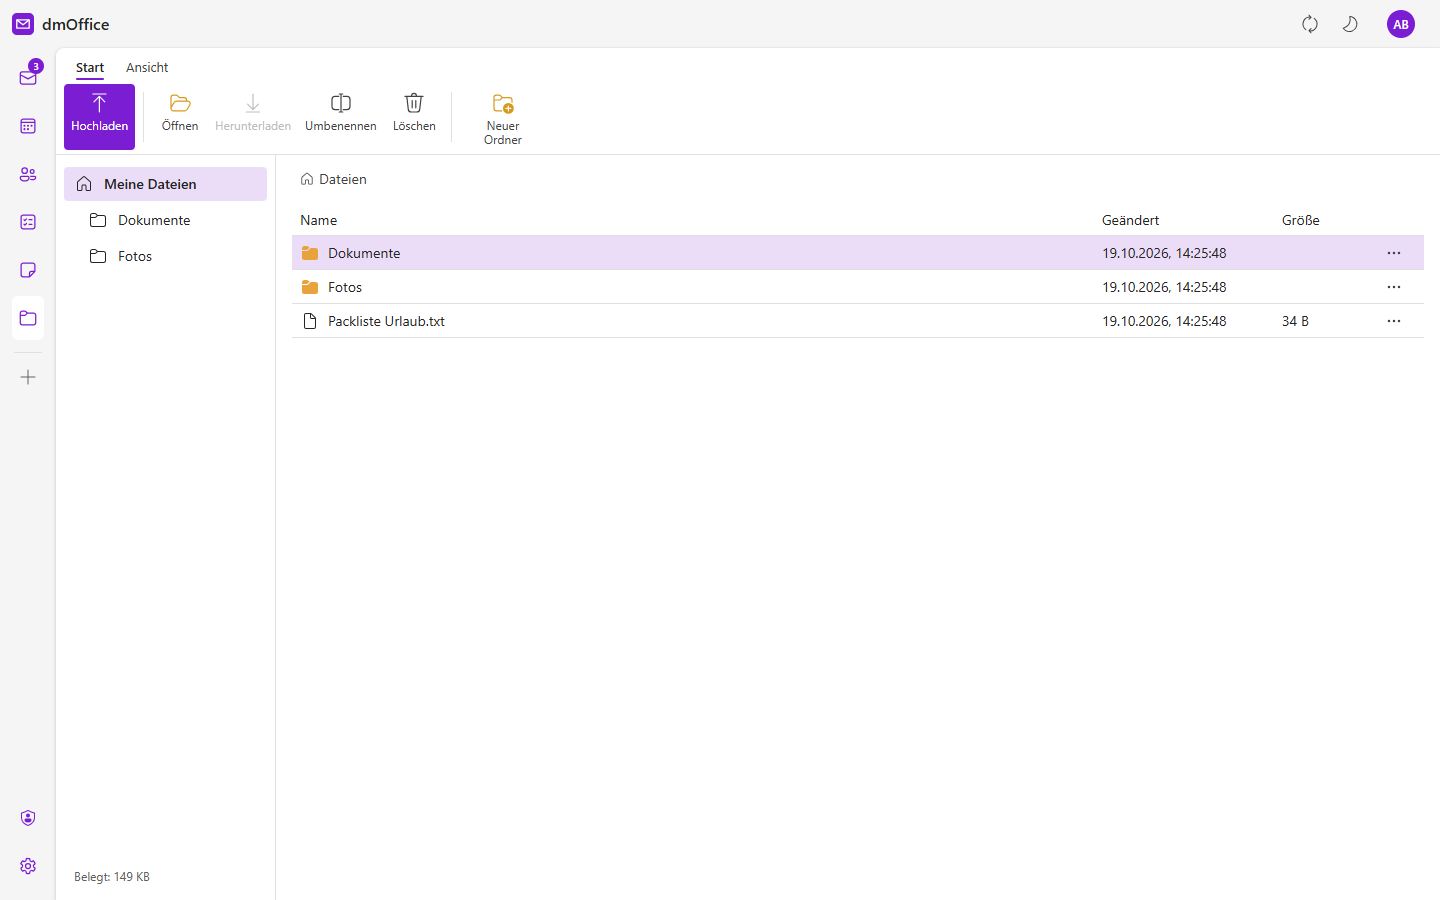The image size is (1440, 900).
Task: Click the dmOffice logo icon
Action: point(23,24)
